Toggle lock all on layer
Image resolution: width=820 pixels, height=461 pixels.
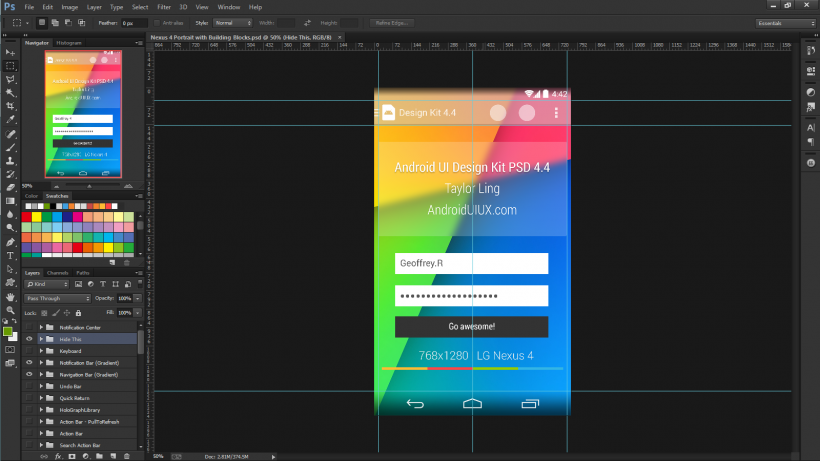tap(78, 313)
